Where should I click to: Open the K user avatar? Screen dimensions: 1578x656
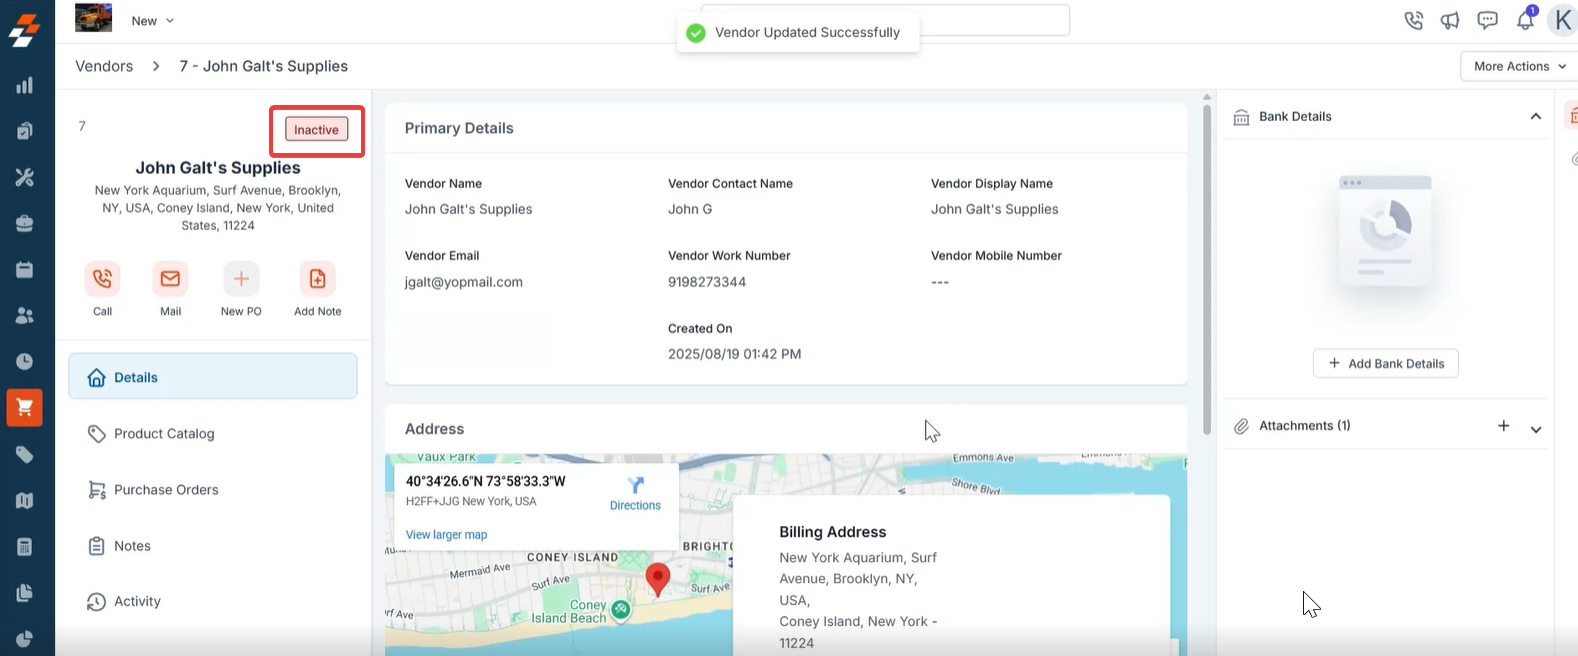(x=1562, y=20)
